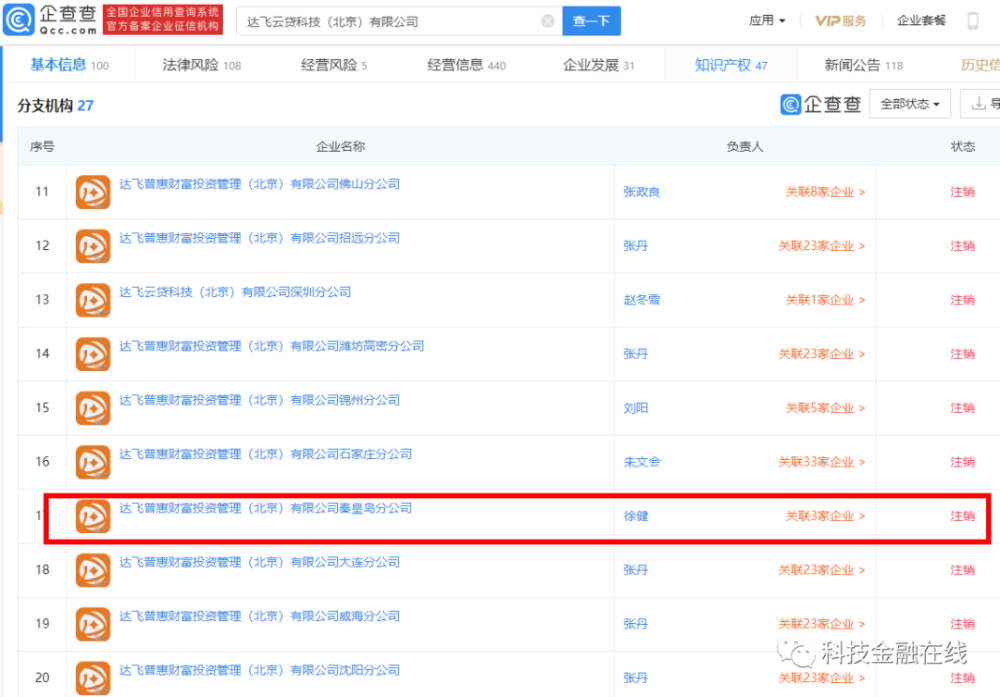
Task: Click the company logo in row 11
Action: tap(93, 192)
